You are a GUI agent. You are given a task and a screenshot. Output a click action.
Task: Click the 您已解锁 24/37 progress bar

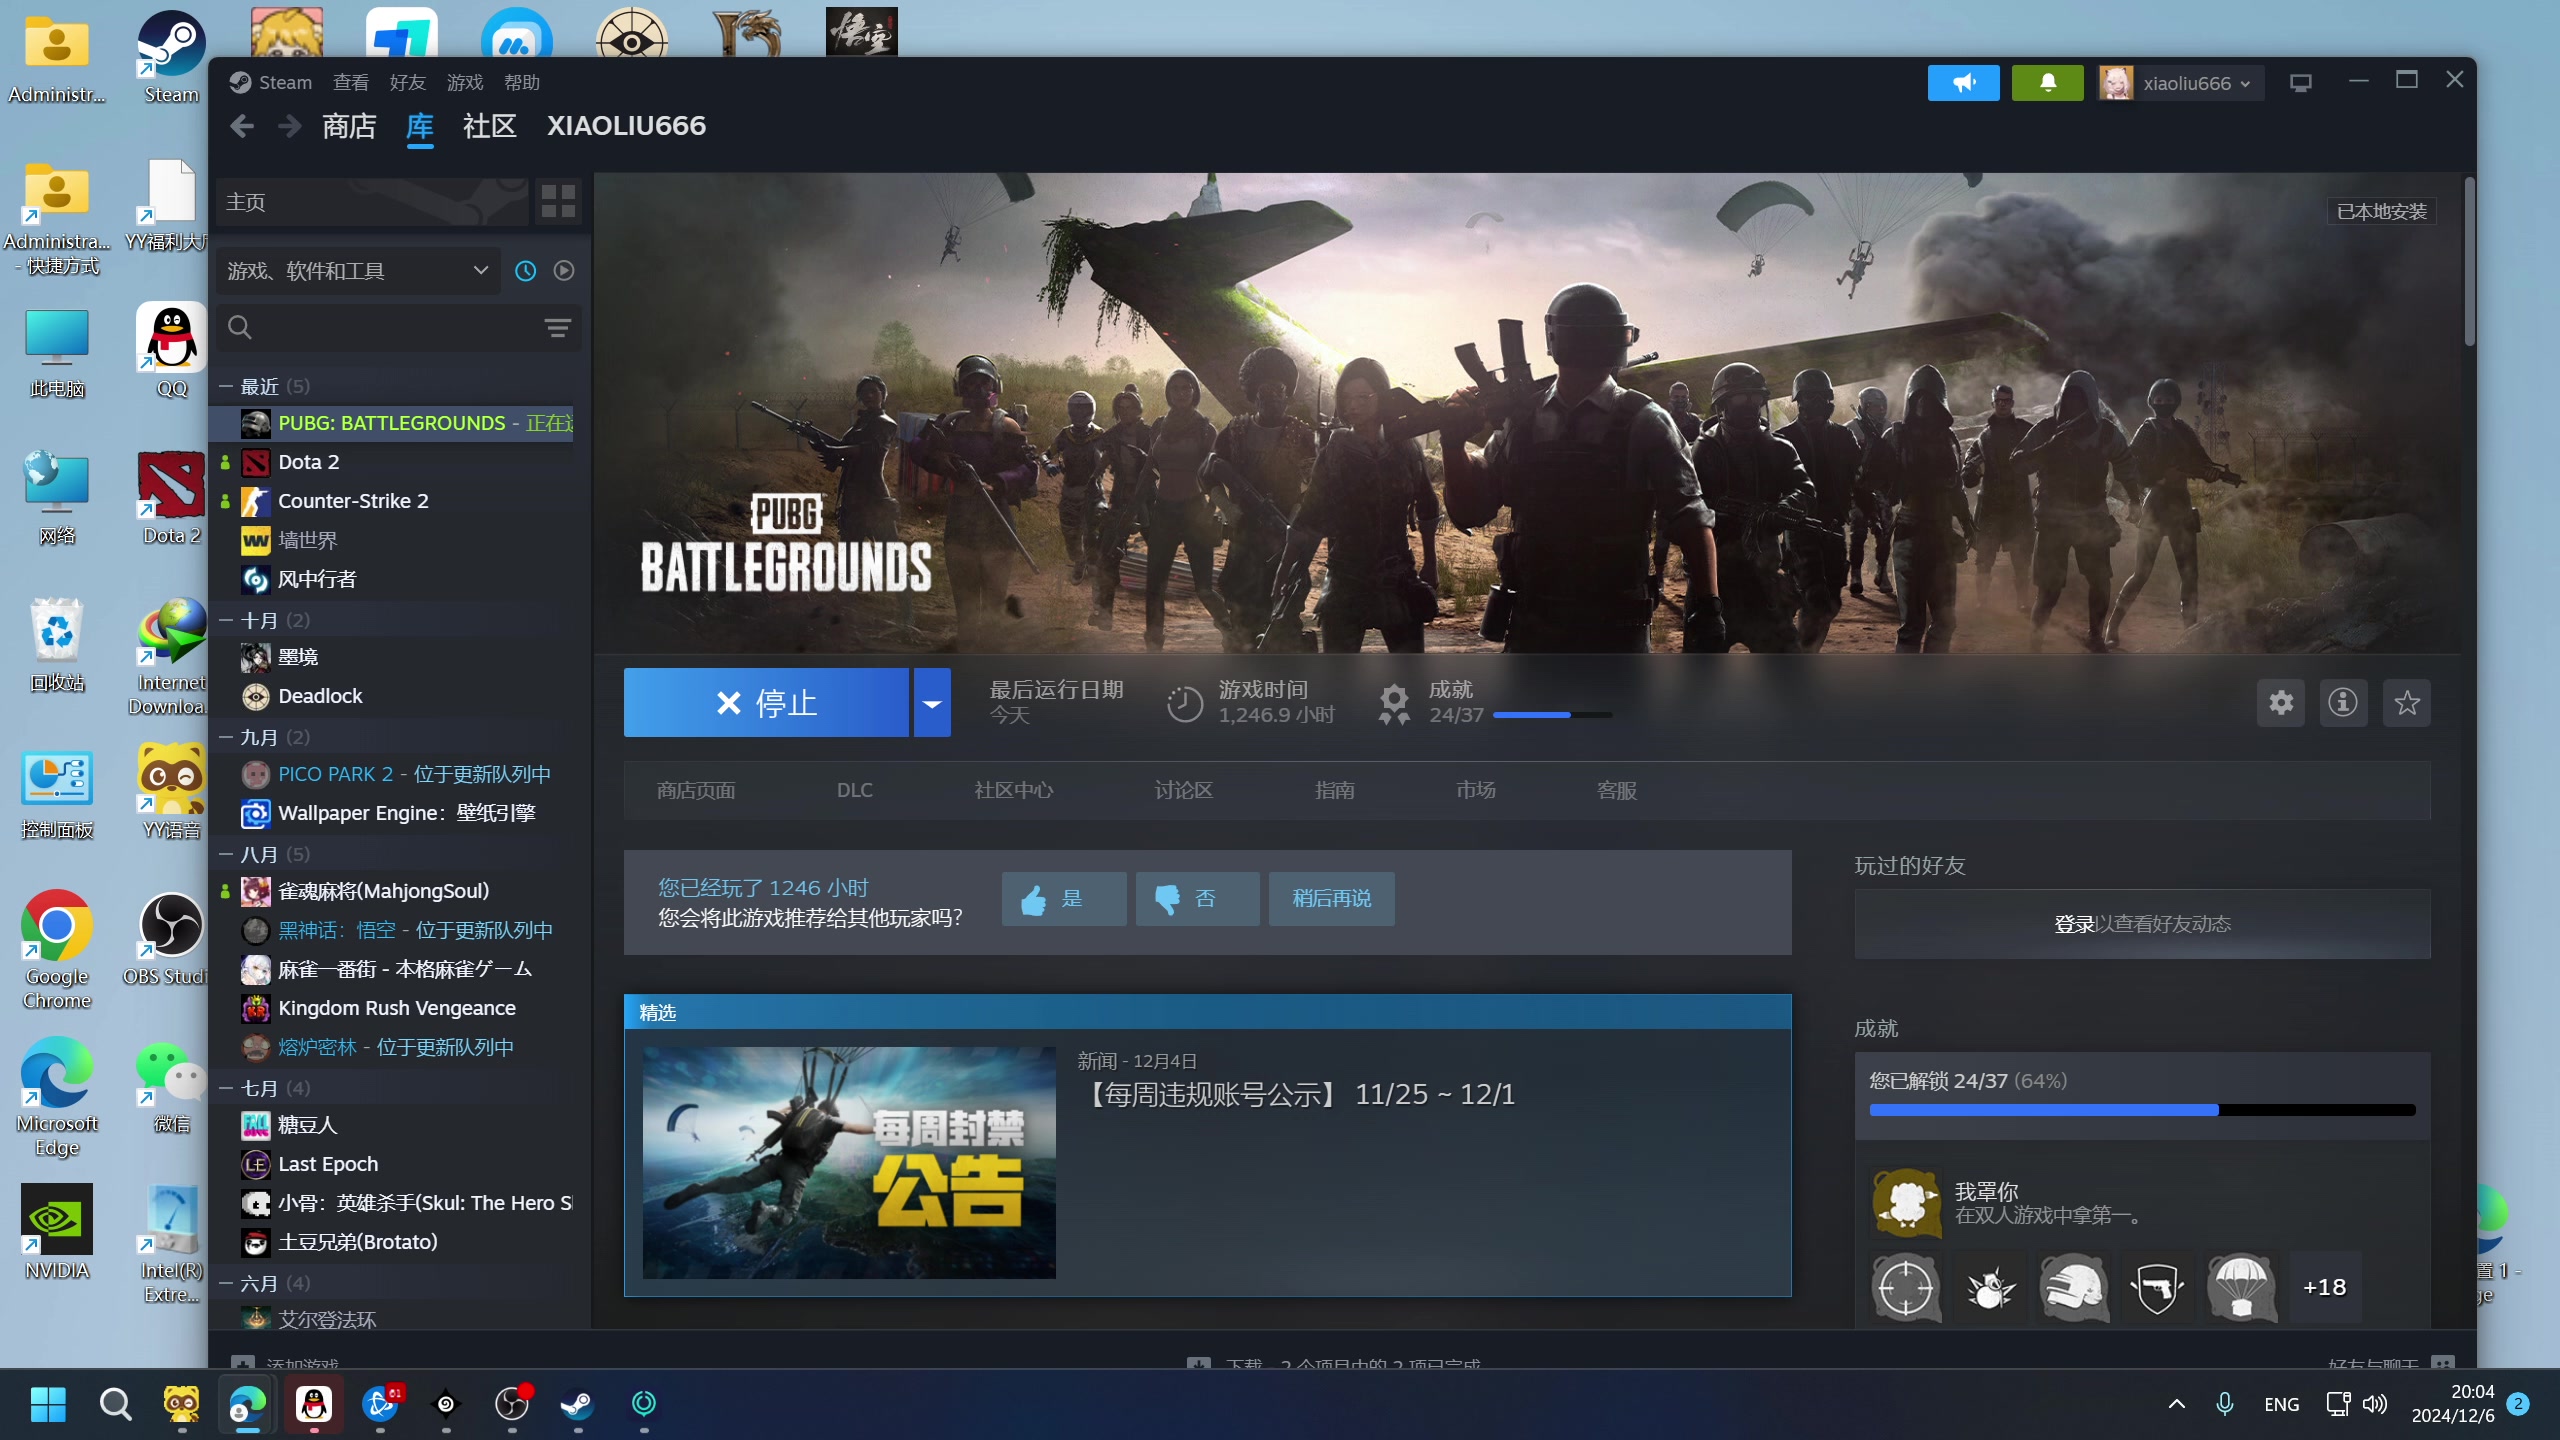tap(2142, 1110)
